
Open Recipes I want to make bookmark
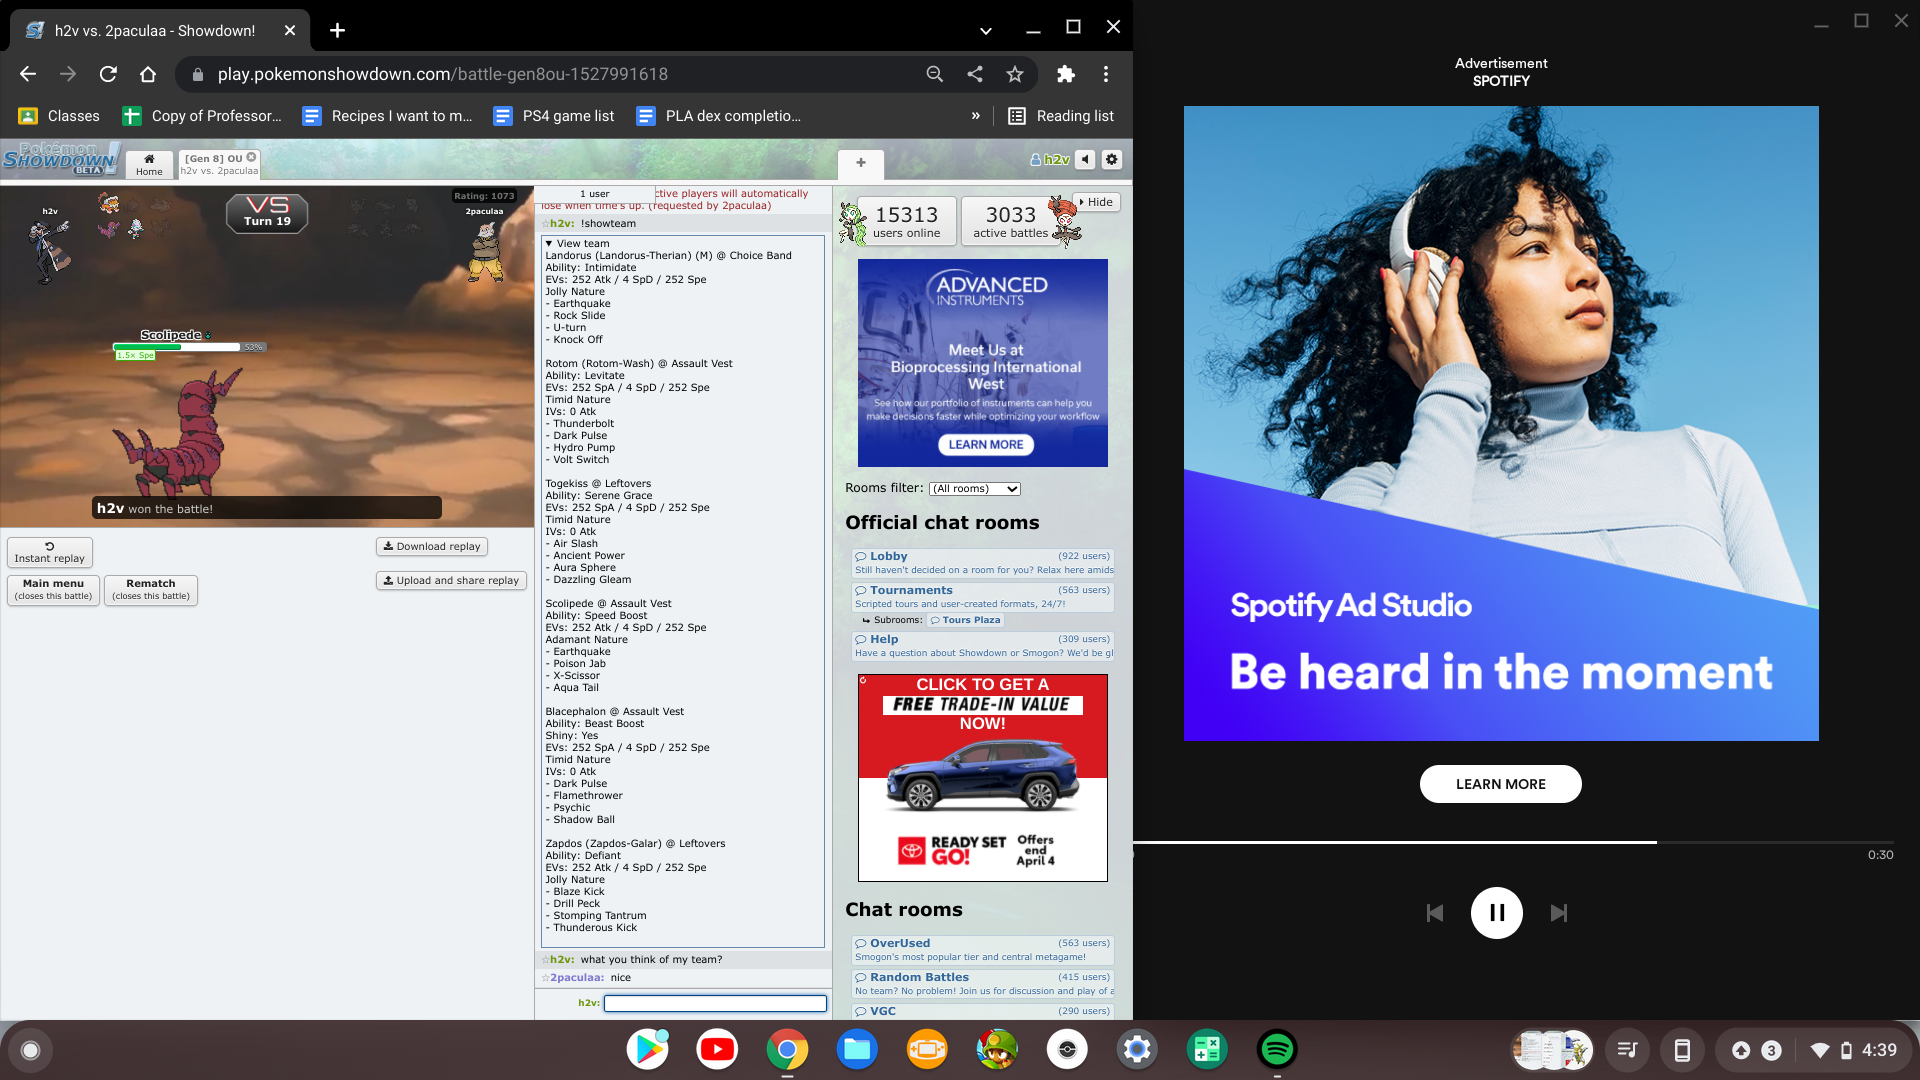pyautogui.click(x=388, y=116)
